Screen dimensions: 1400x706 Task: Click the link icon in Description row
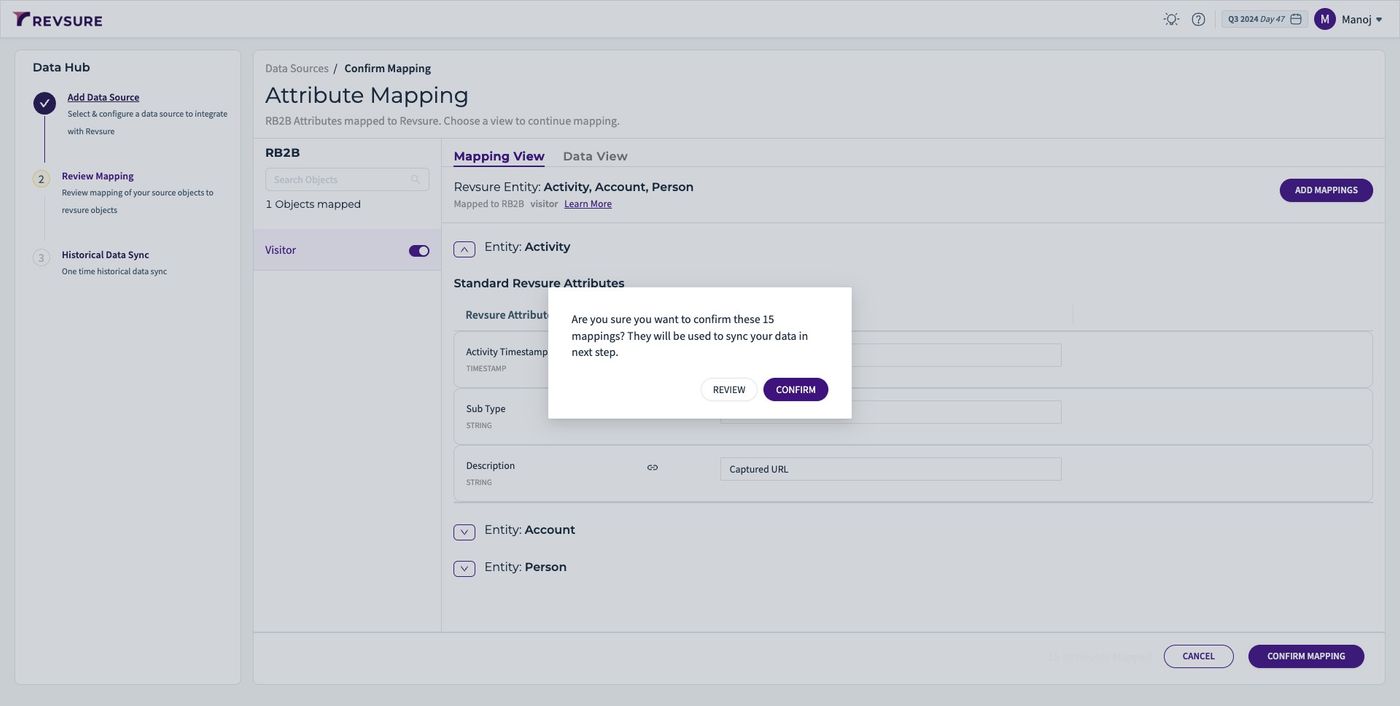(653, 467)
